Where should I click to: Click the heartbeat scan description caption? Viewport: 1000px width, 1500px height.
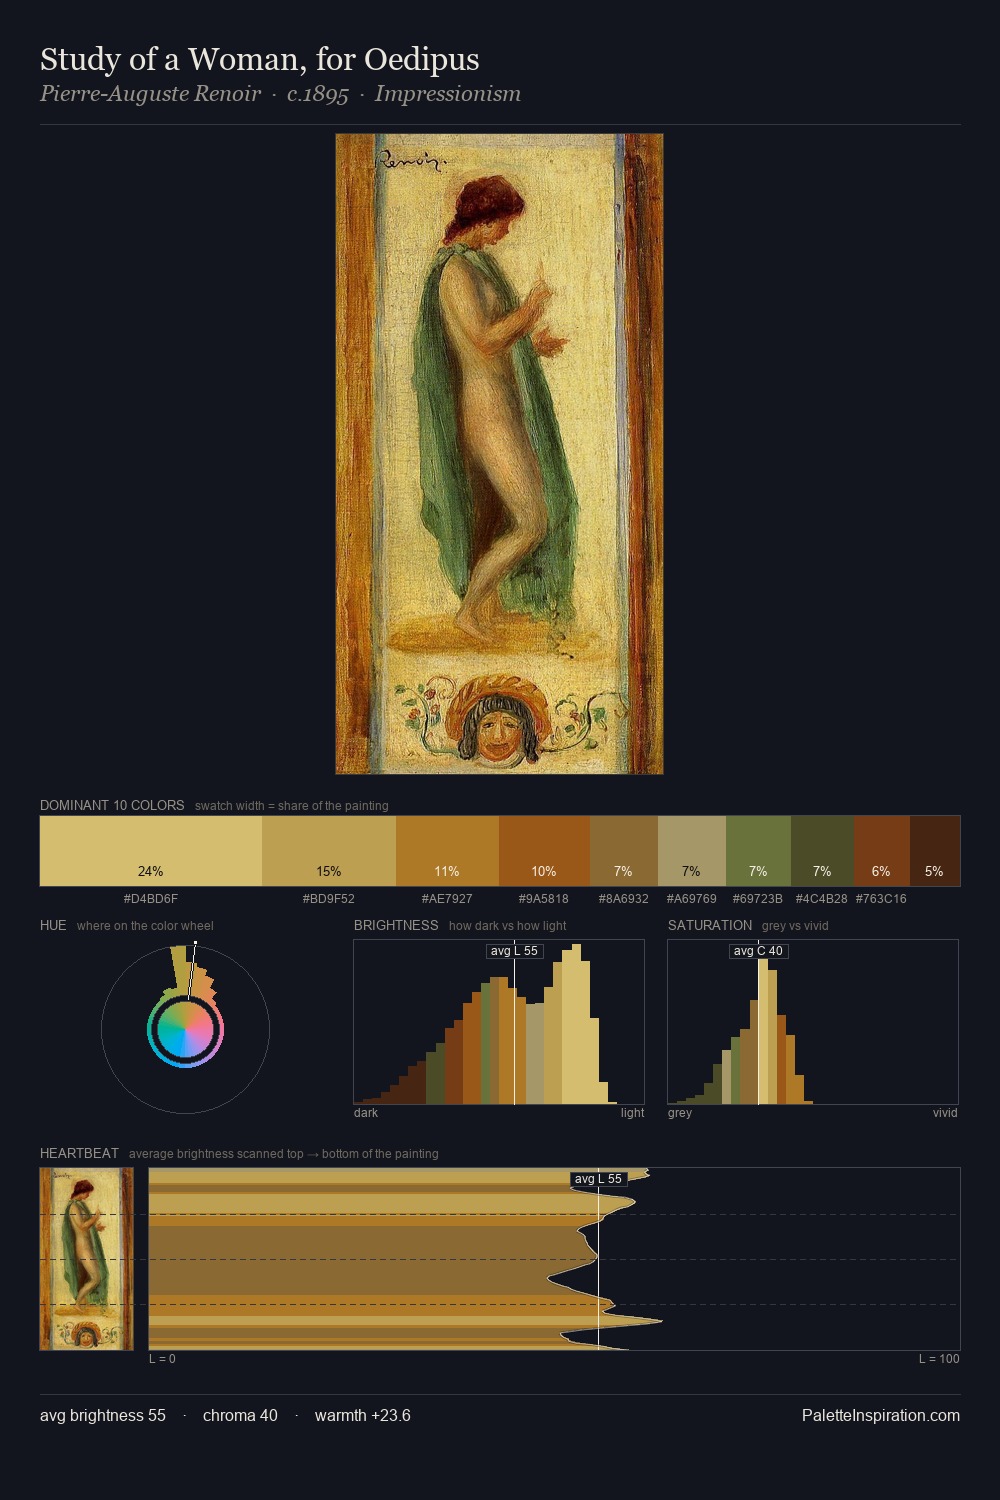[x=284, y=1154]
